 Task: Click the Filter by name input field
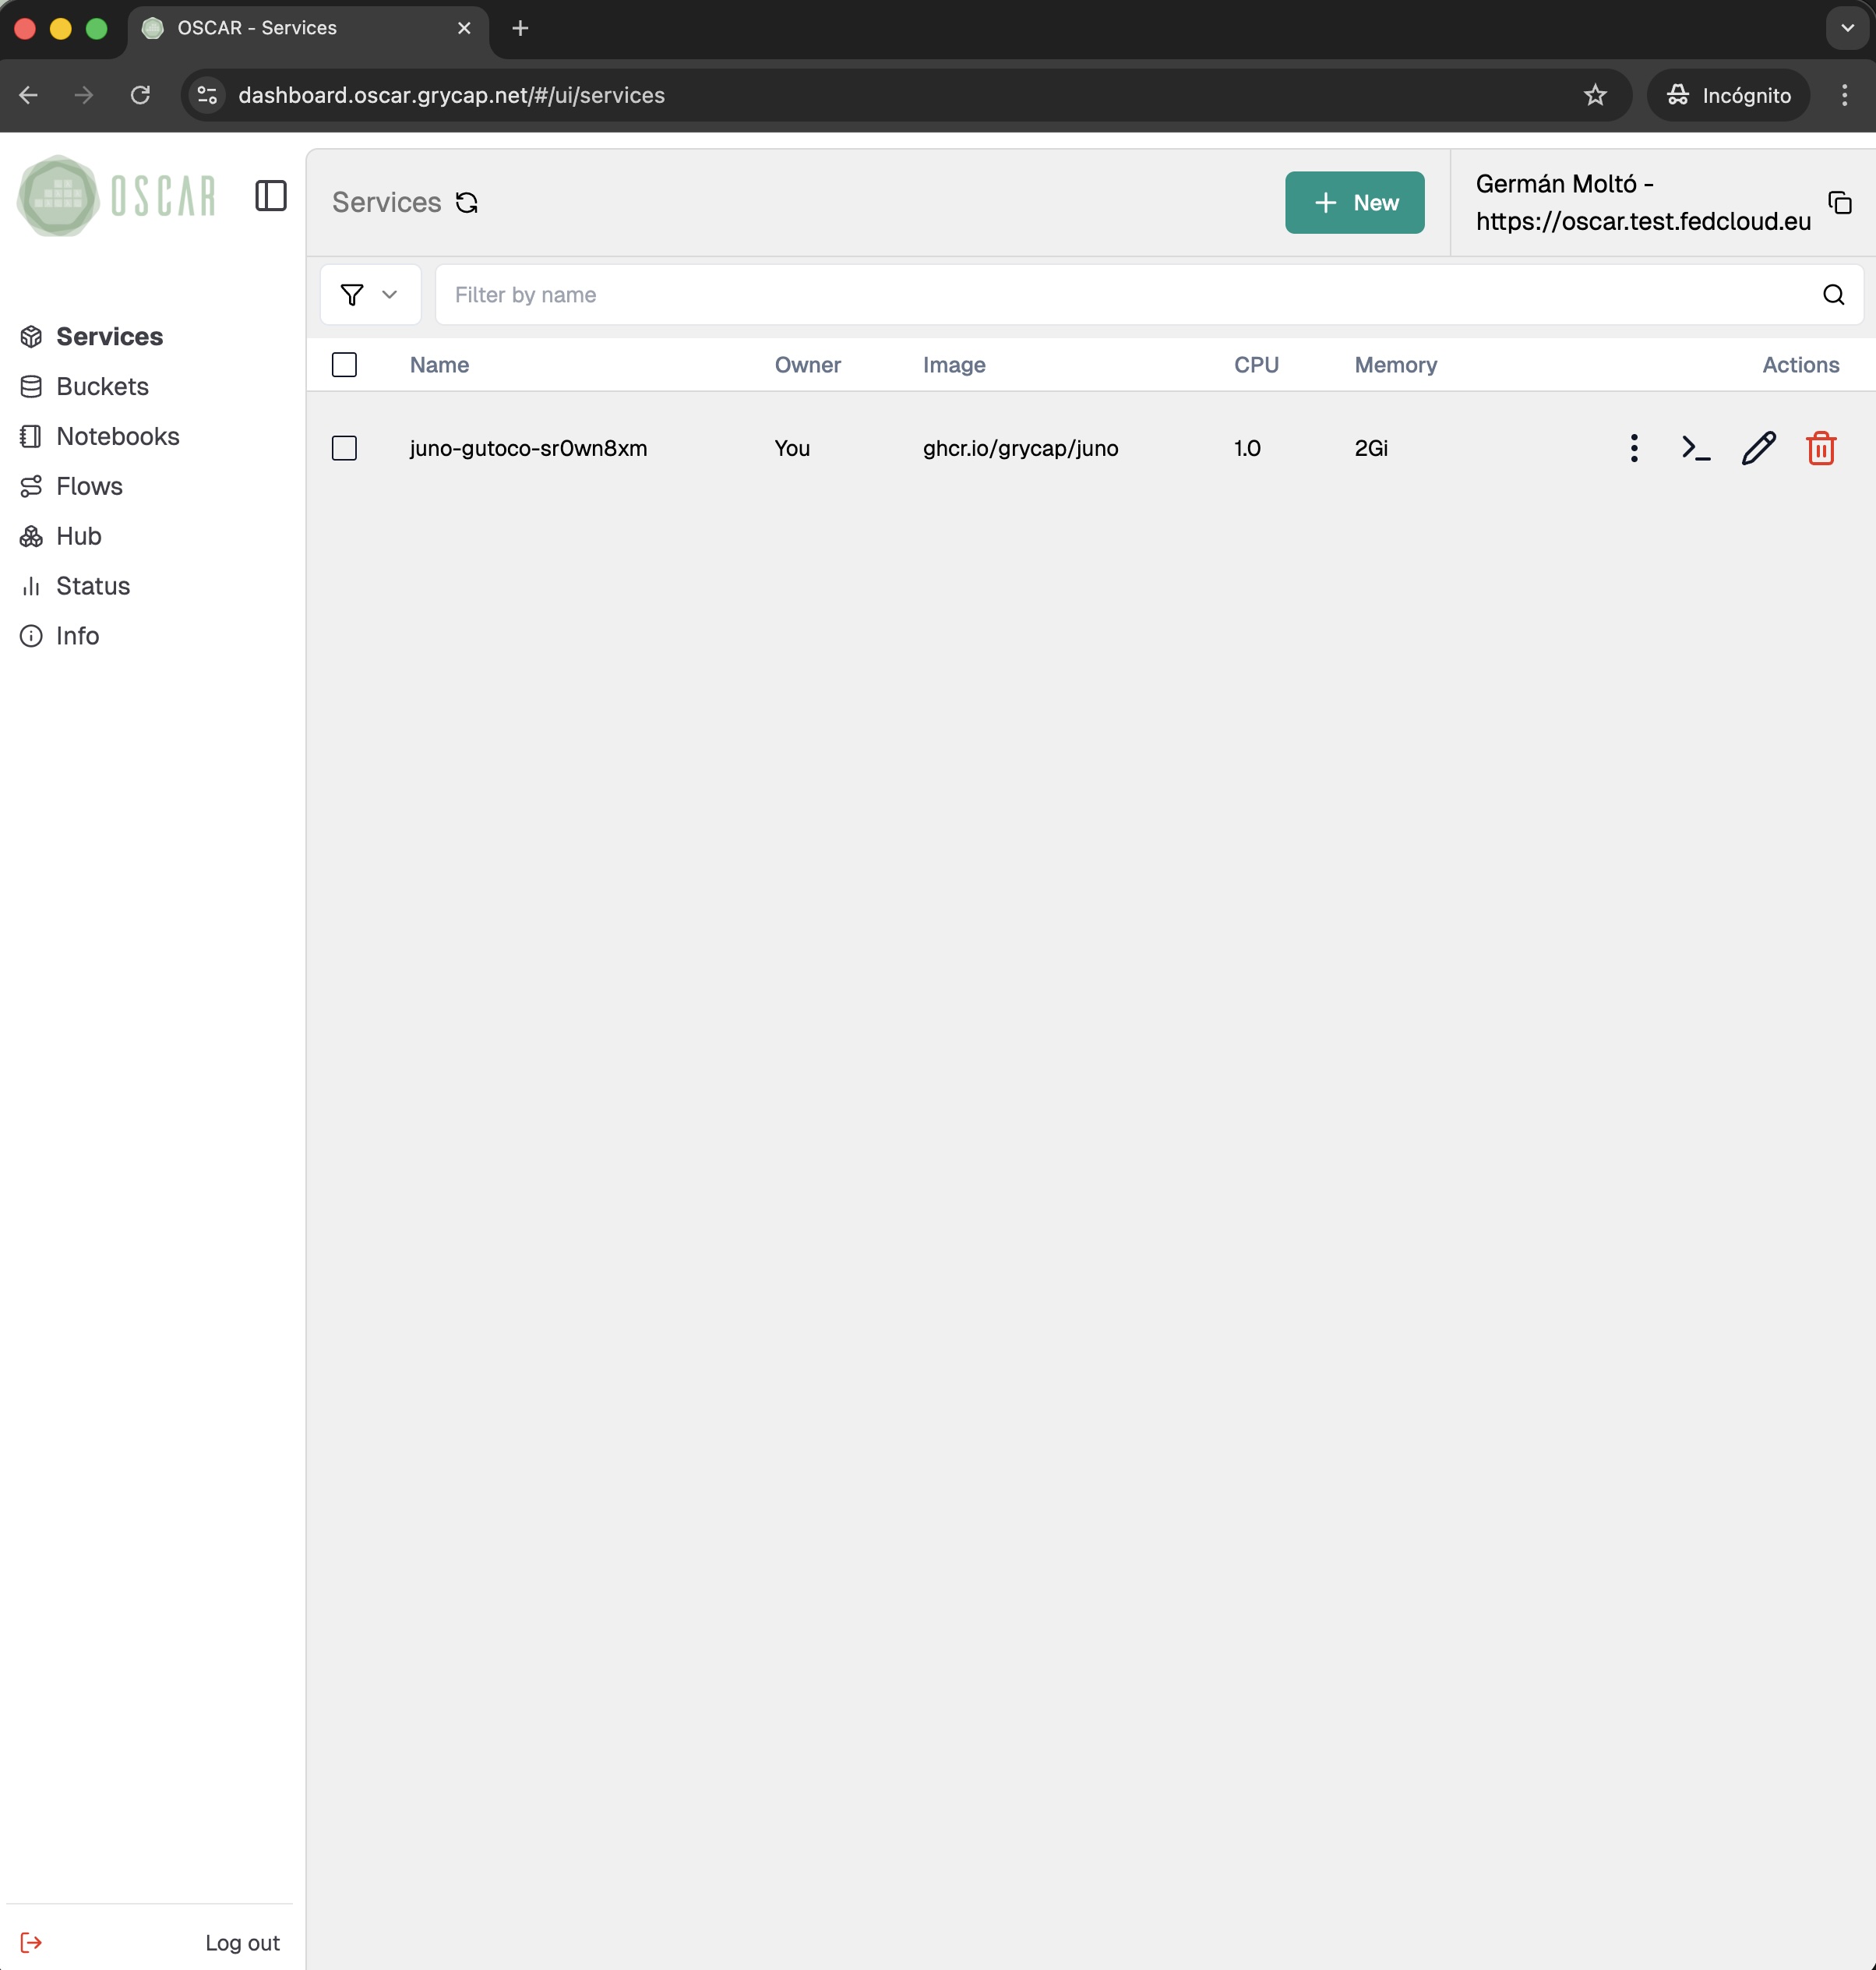coord(900,294)
